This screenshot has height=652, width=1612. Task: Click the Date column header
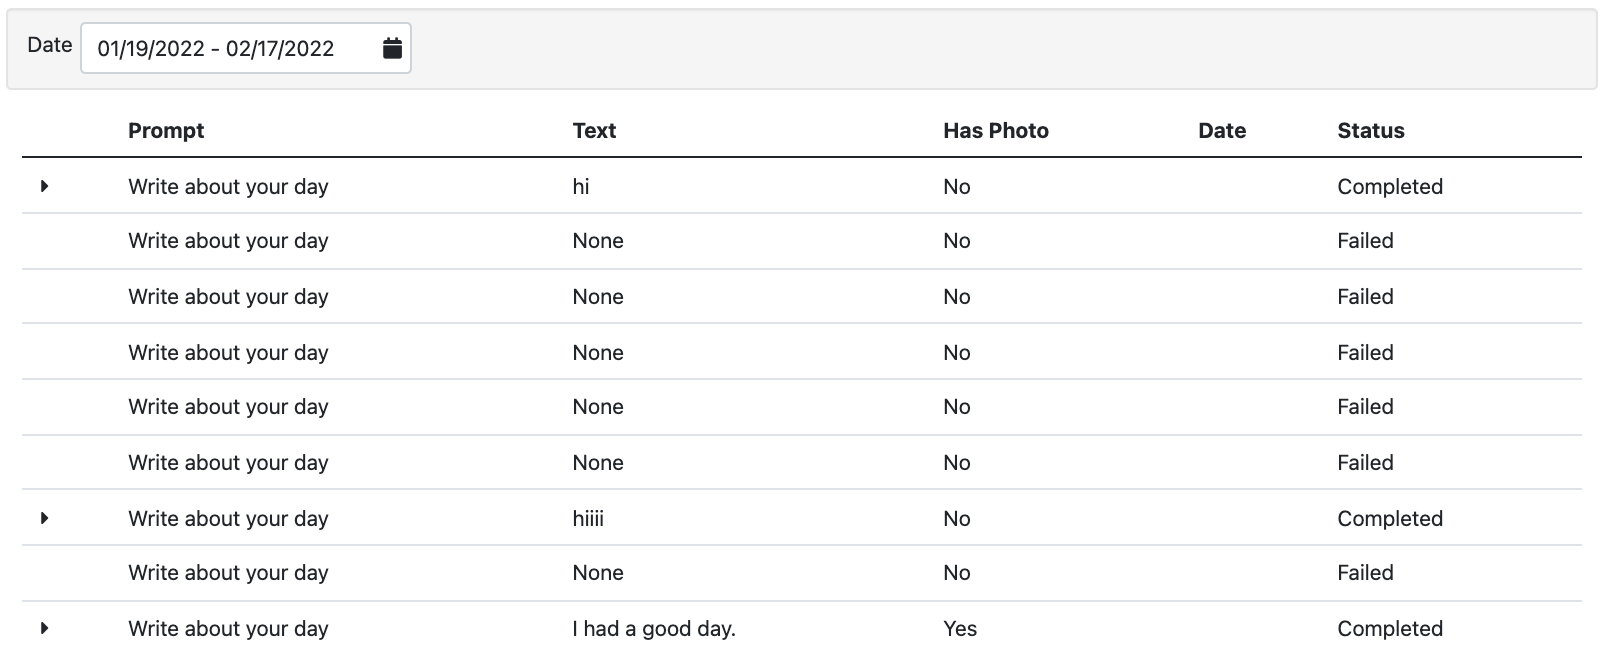coord(1222,130)
